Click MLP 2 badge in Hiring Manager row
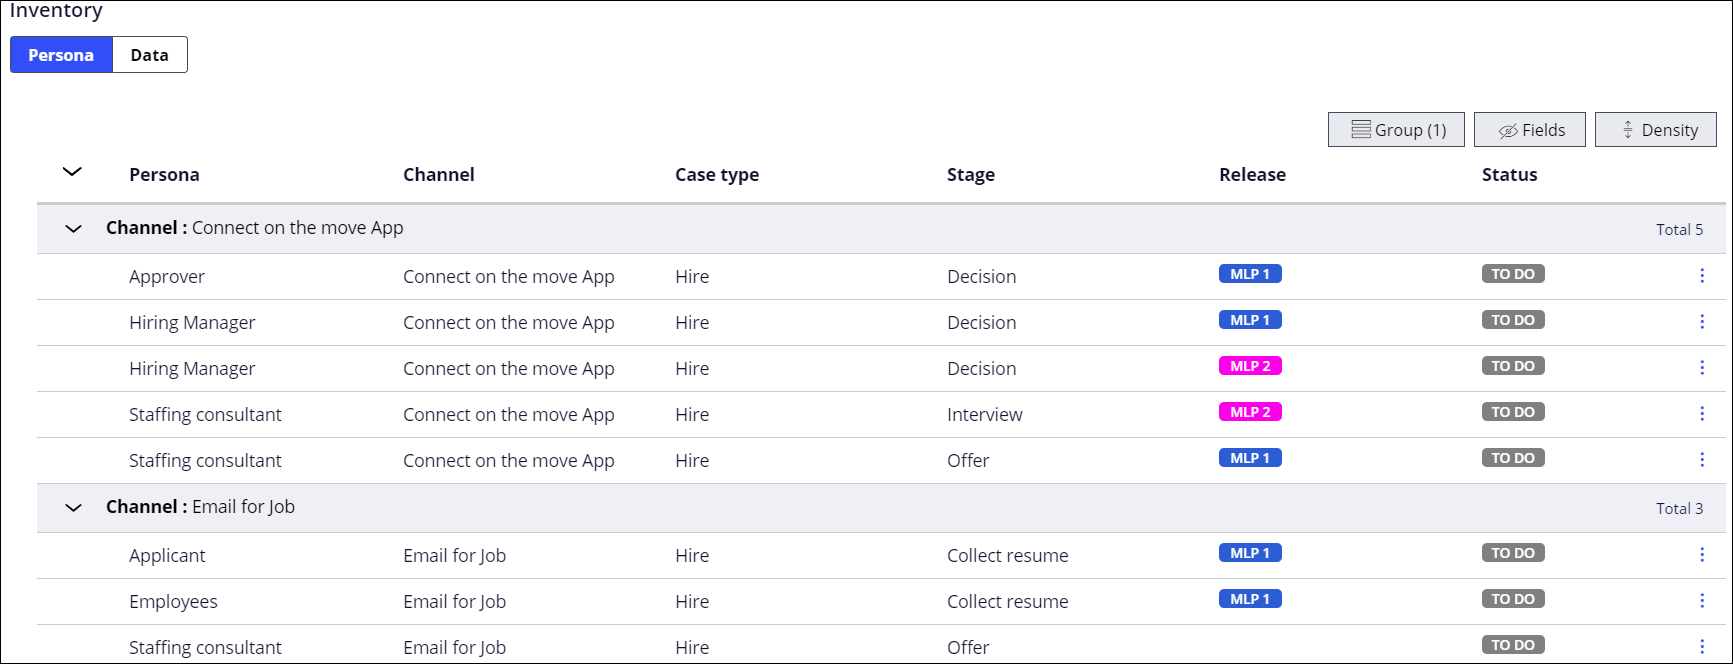 click(x=1250, y=366)
